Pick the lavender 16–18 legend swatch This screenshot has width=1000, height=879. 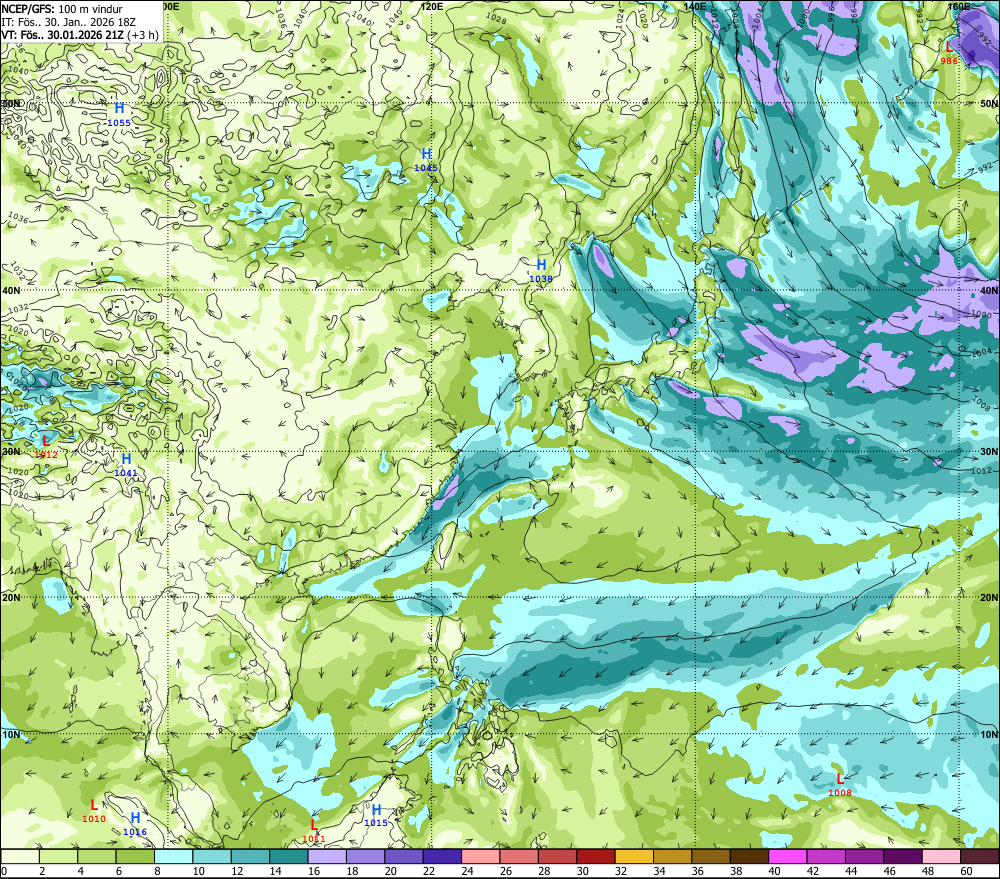[327, 857]
